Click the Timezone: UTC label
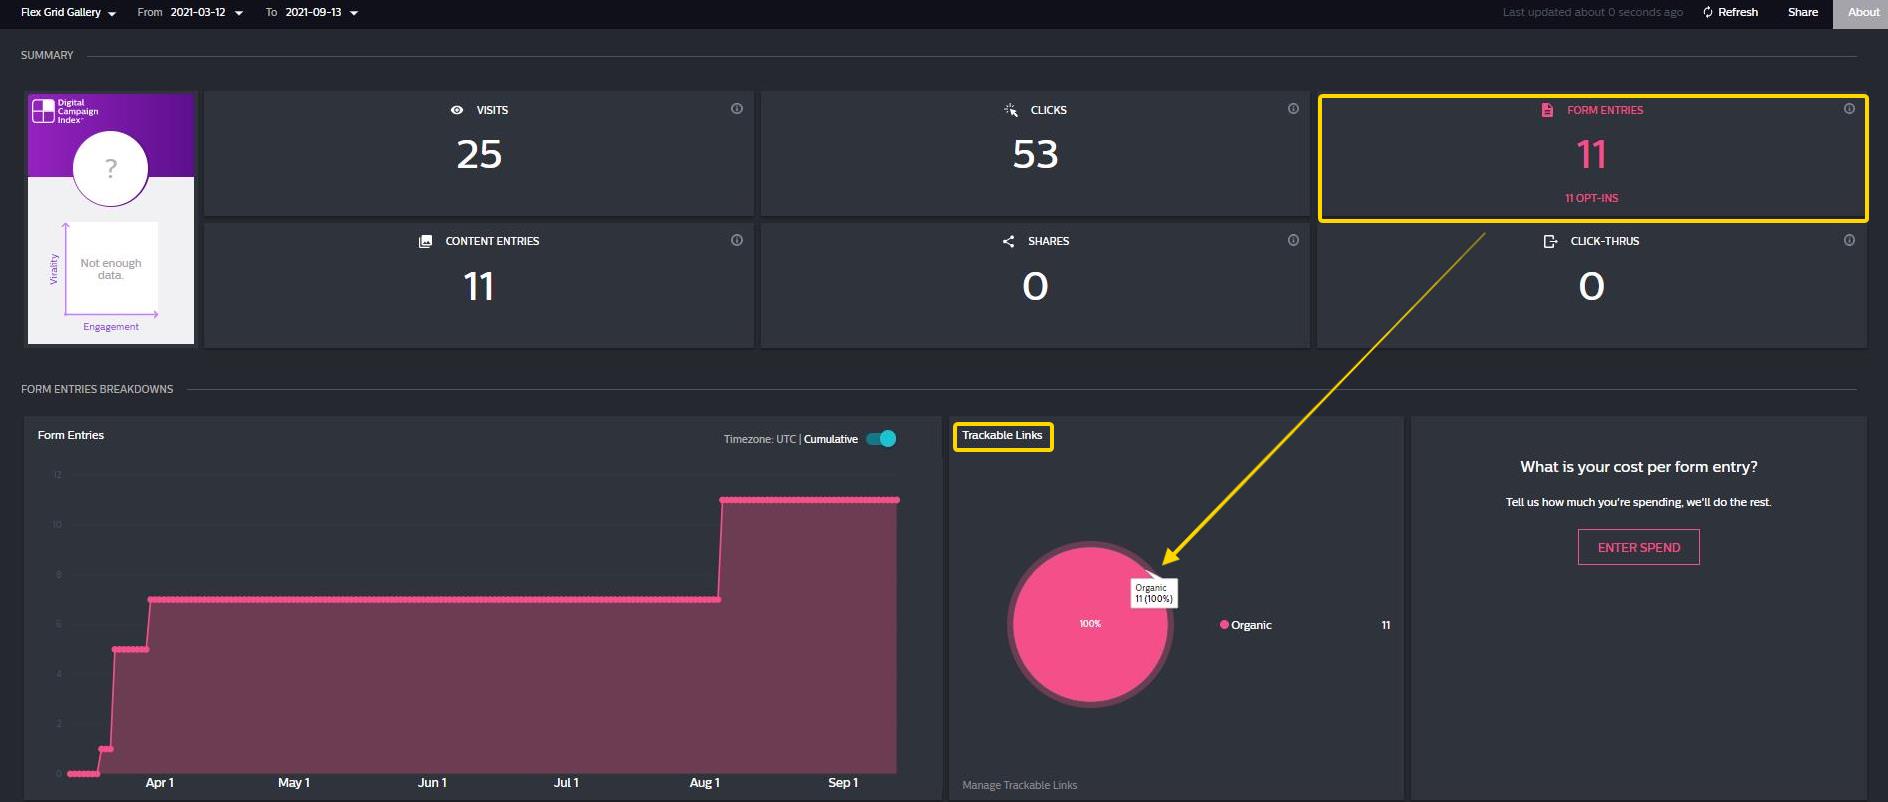Screen dimensions: 1888x802 [760, 439]
